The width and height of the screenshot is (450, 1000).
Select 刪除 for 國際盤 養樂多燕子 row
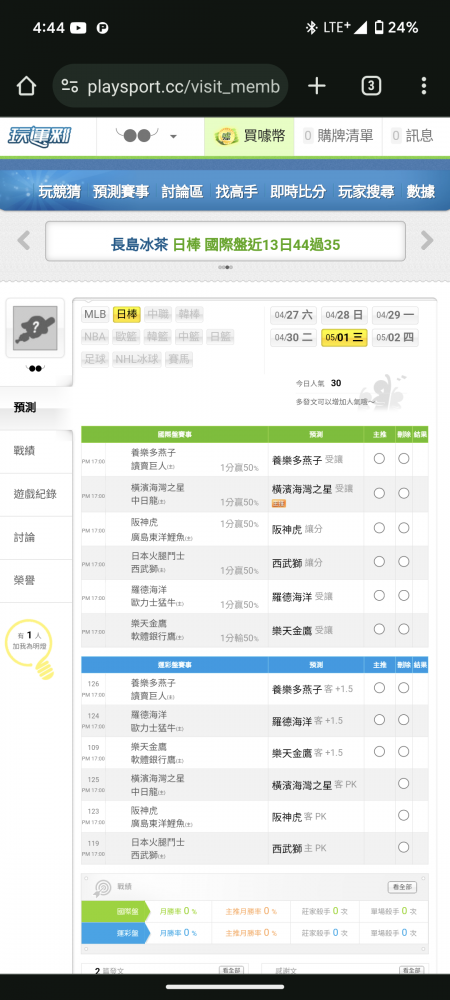point(403,459)
